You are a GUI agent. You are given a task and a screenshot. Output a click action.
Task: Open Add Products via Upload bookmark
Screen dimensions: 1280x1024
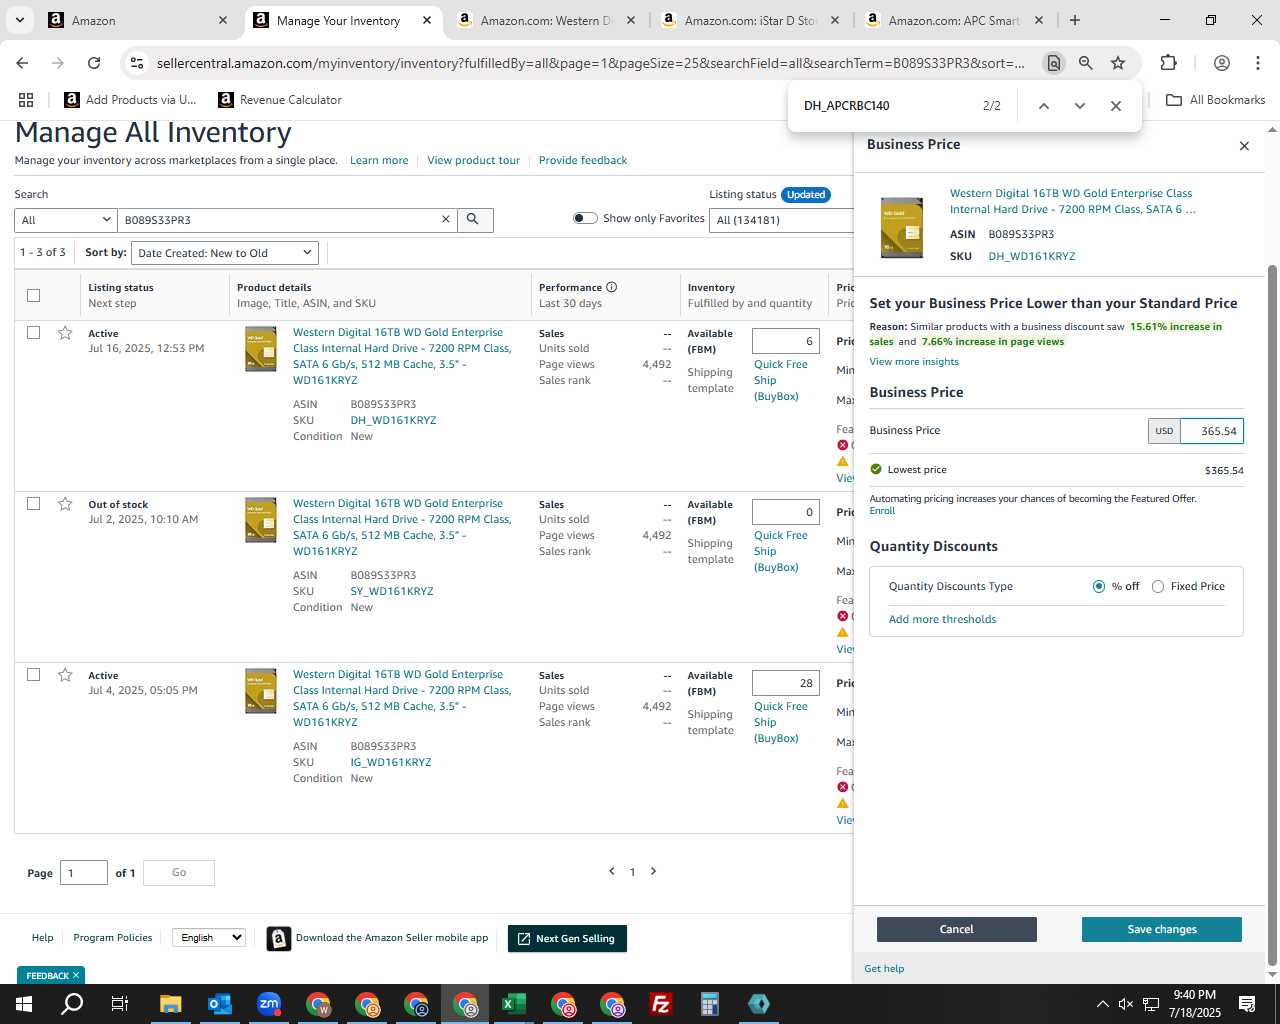click(130, 100)
